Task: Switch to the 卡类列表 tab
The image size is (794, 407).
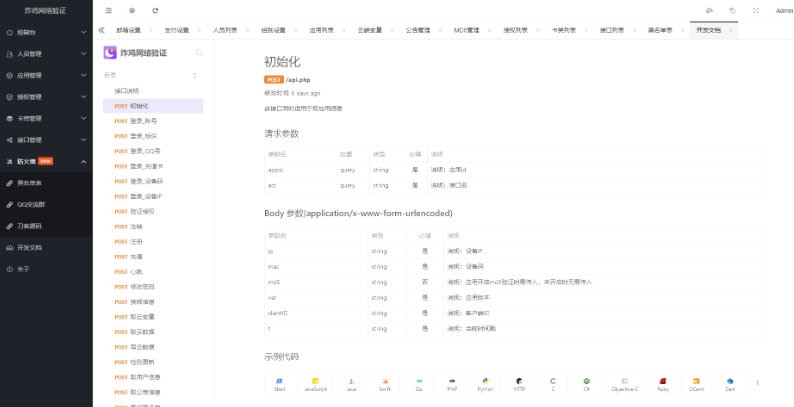Action: (564, 30)
